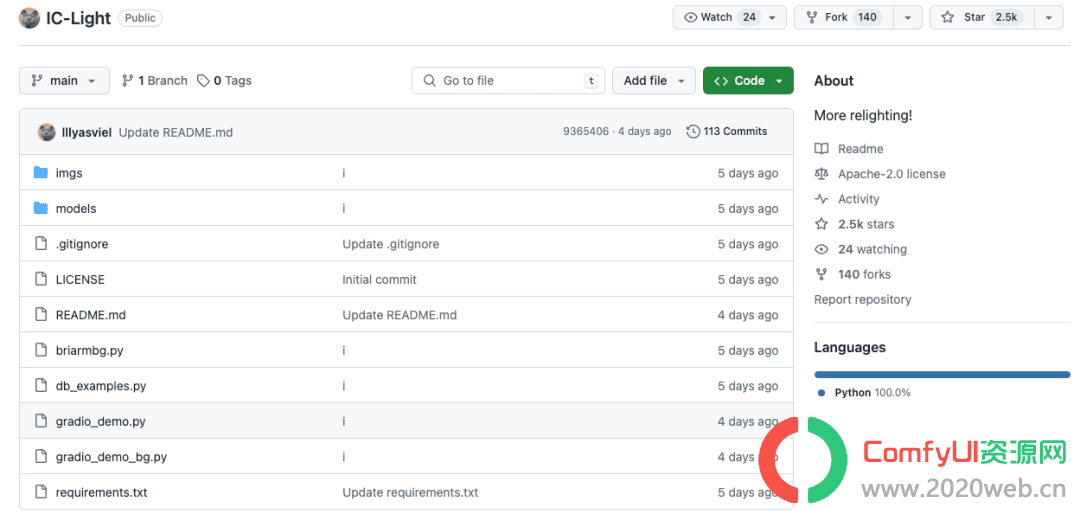The height and width of the screenshot is (514, 1080).
Task: Expand the Watch dropdown arrow
Action: pos(773,17)
